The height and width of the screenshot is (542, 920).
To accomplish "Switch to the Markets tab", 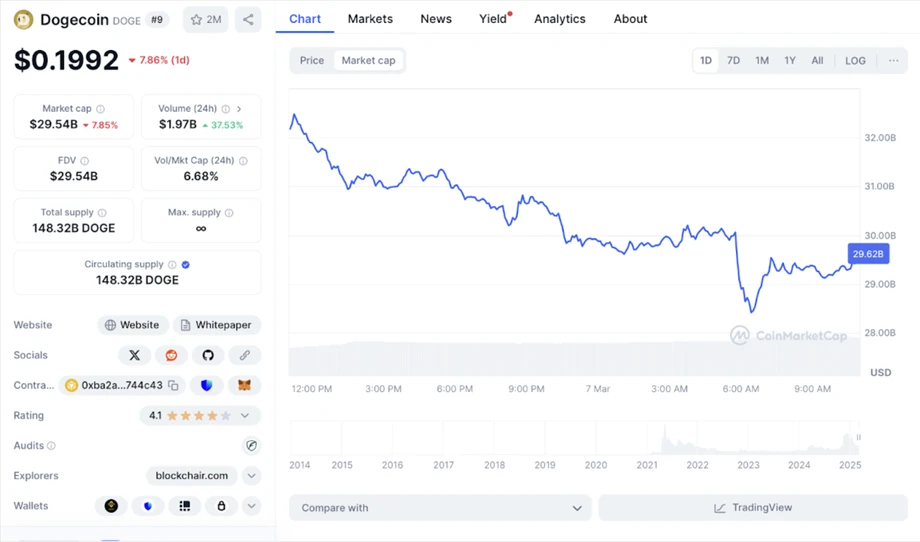I will [370, 19].
